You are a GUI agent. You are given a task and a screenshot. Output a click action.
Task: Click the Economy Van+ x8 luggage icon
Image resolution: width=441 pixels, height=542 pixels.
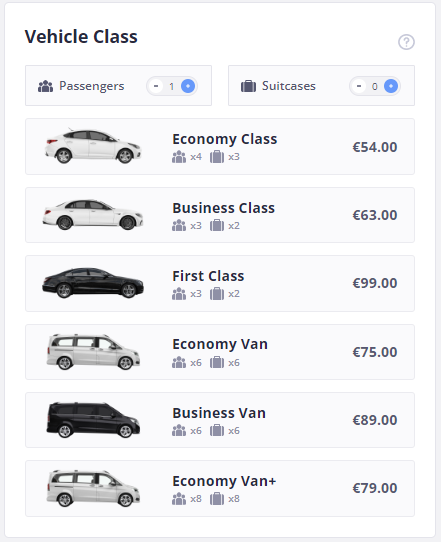pyautogui.click(x=217, y=499)
